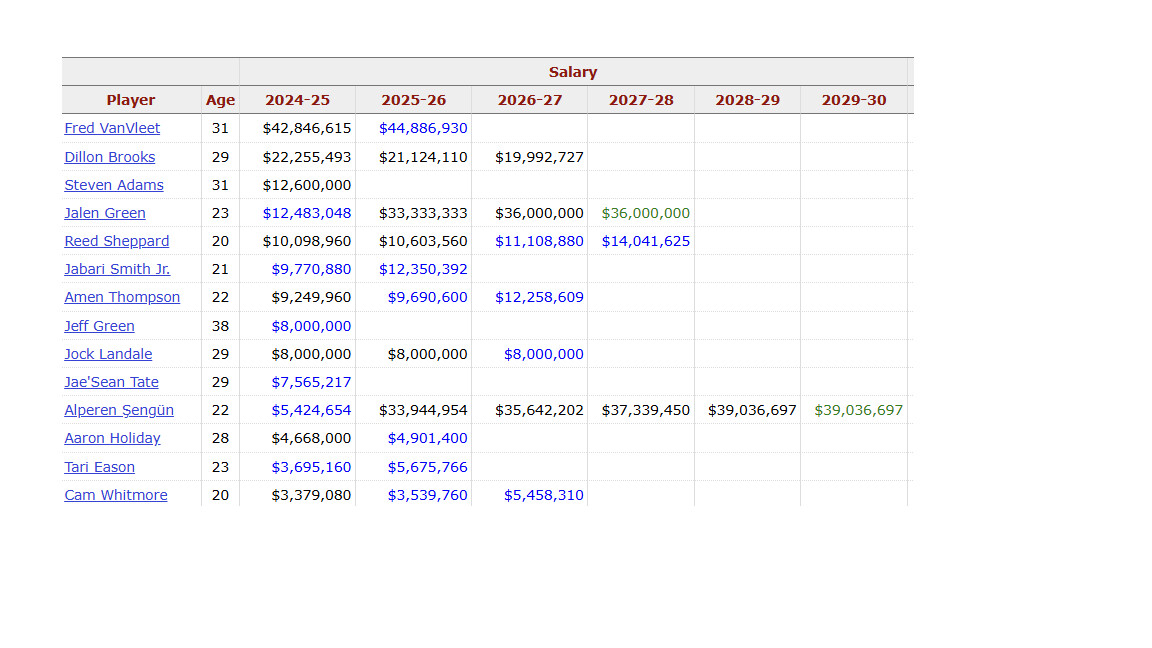
Task: Select Jalen Green's green 2027-28 $36,000,000
Action: coord(646,213)
